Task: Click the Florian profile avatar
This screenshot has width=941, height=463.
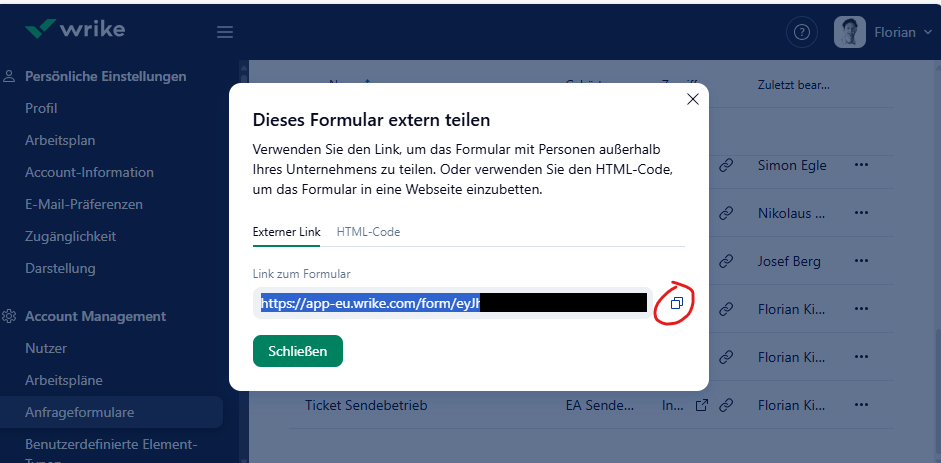Action: pos(850,32)
